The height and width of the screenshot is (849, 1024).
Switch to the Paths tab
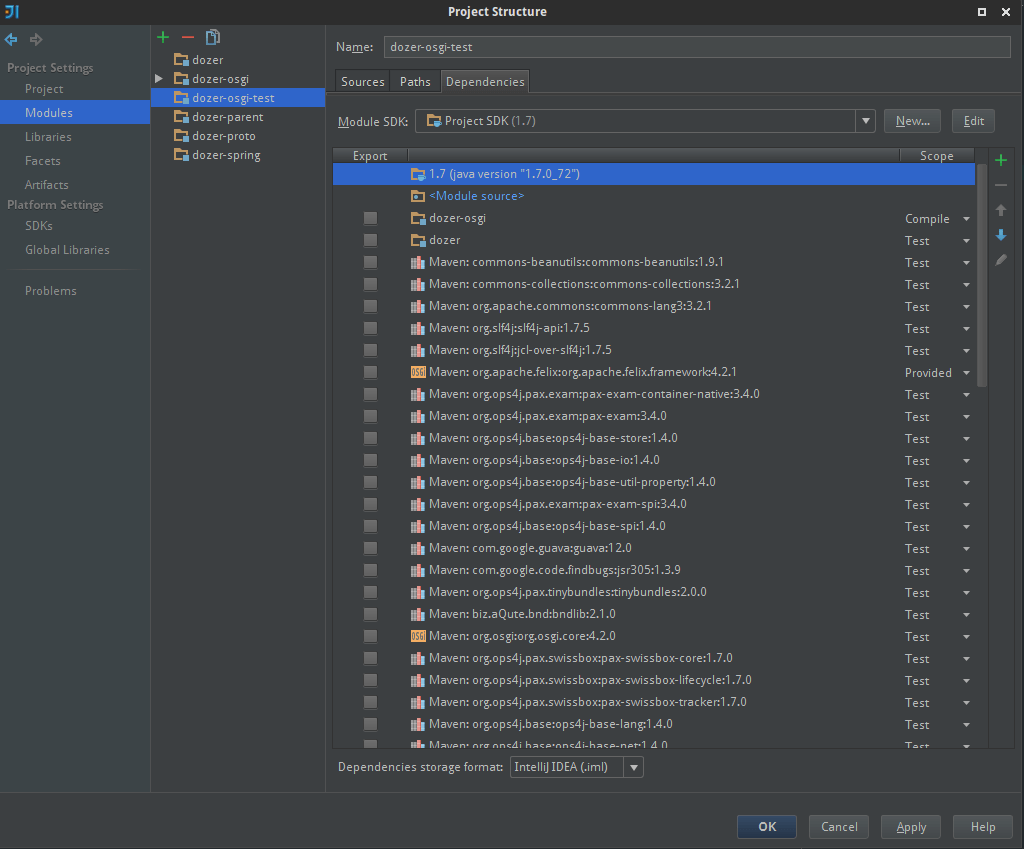pyautogui.click(x=415, y=82)
